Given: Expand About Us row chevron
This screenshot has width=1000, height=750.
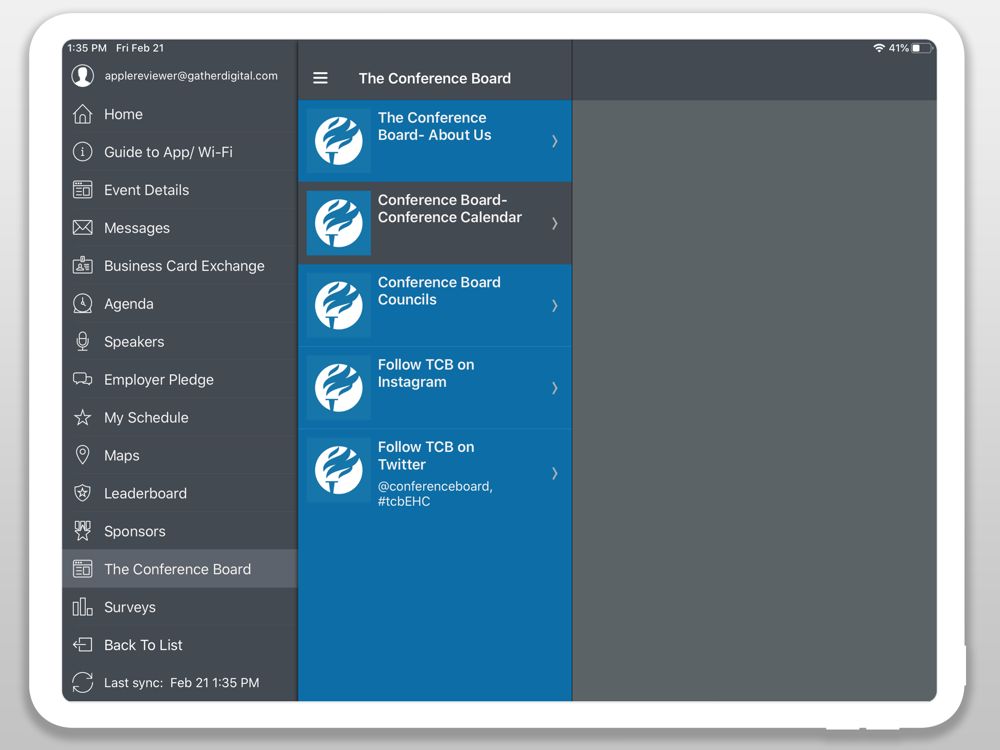Looking at the screenshot, I should point(555,141).
